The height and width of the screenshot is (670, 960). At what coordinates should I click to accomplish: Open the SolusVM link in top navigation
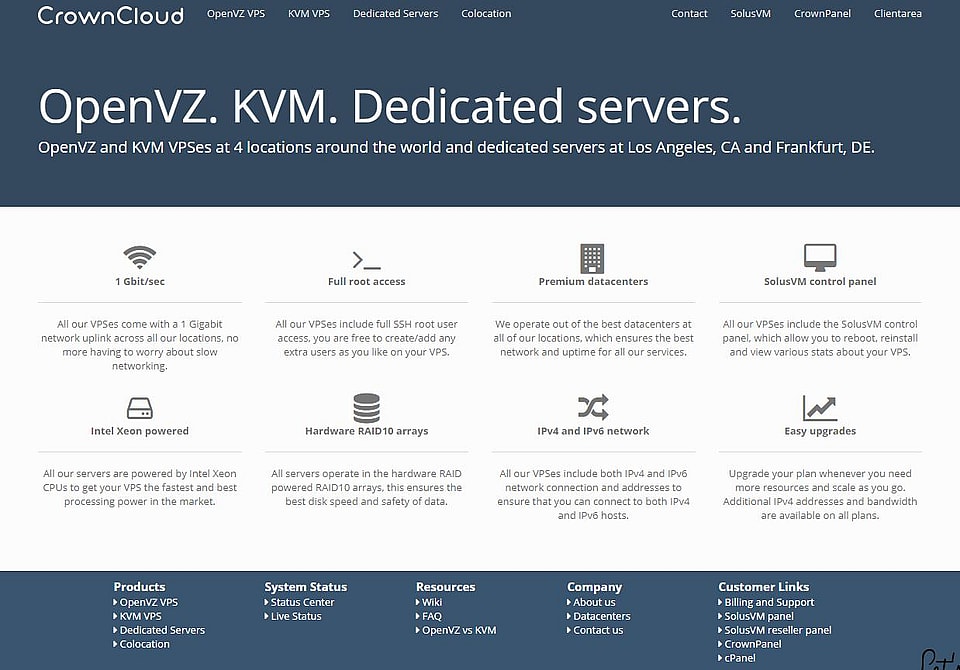[x=750, y=13]
